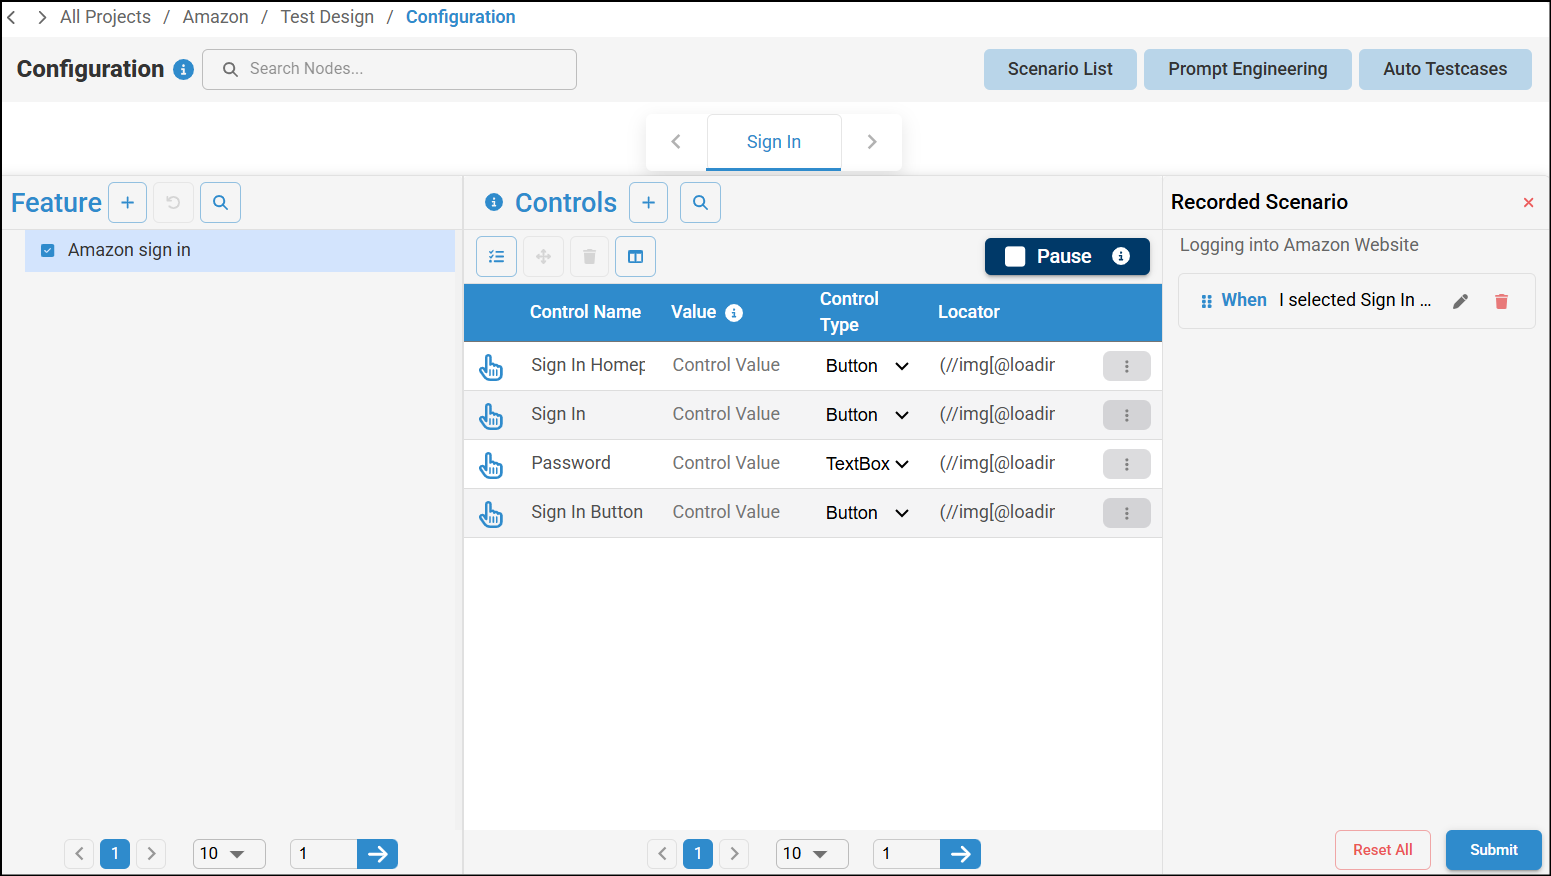The width and height of the screenshot is (1551, 876).
Task: Uncheck the Amazon sign in checkbox
Action: [x=47, y=250]
